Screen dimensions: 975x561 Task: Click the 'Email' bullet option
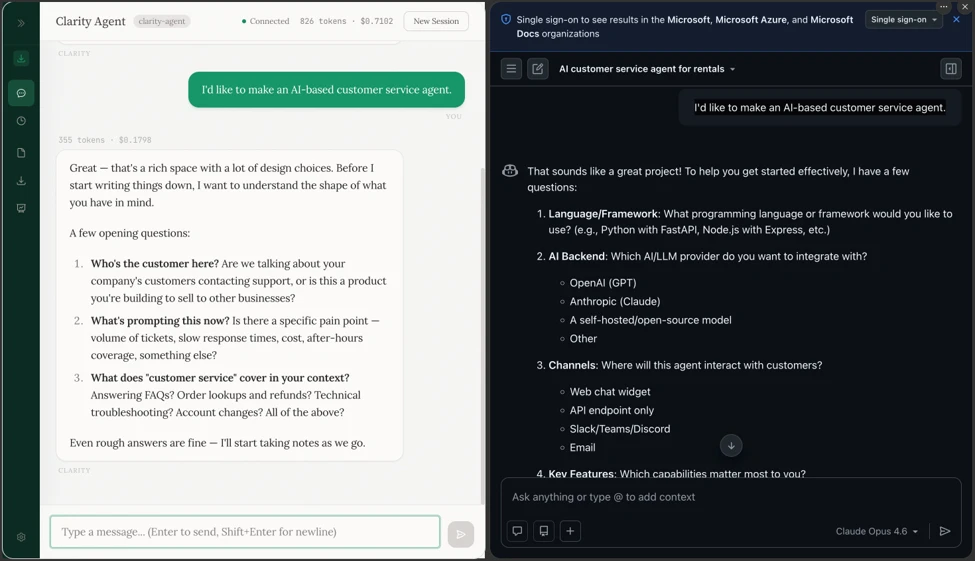pos(583,448)
